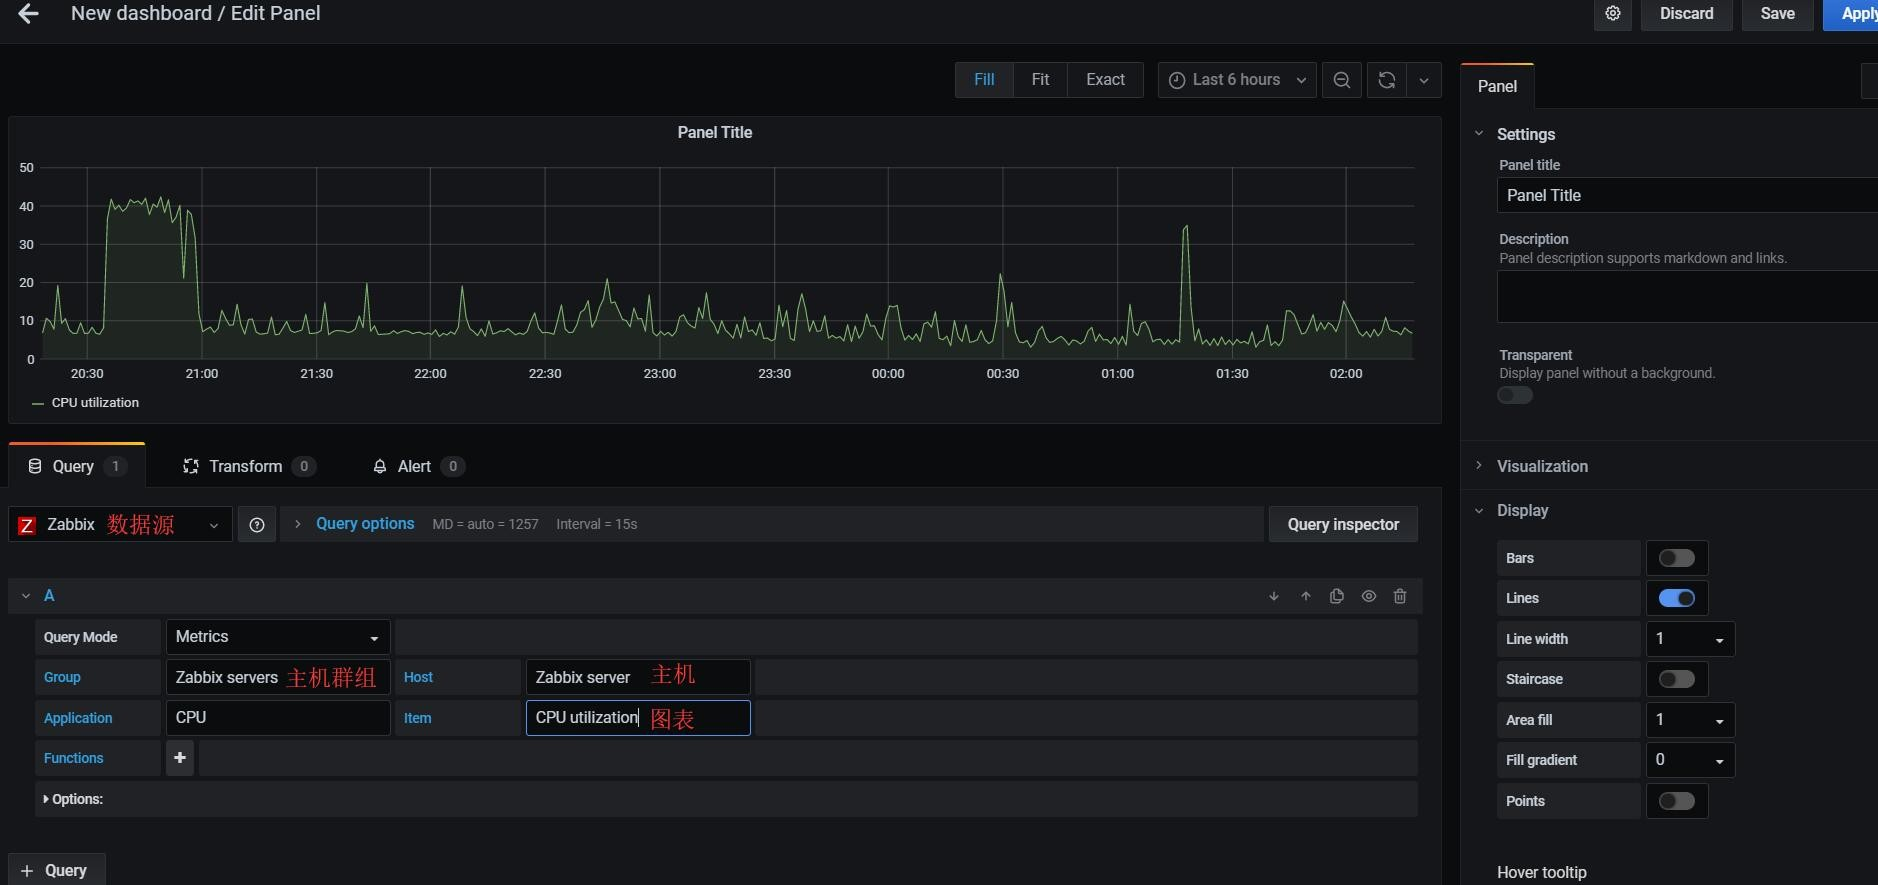Click the Item field CPU utilization
1878x885 pixels.
(638, 718)
